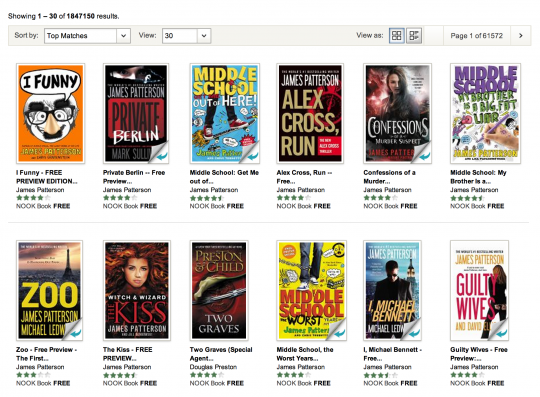Image resolution: width=540 pixels, height=397 pixels.
Task: Open 'Alex Cross, Run -- Free' title link
Action: coord(304,177)
